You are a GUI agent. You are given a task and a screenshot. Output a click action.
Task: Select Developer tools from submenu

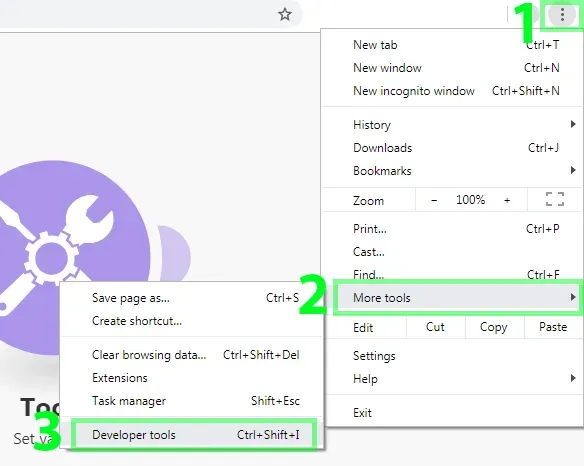pos(194,435)
